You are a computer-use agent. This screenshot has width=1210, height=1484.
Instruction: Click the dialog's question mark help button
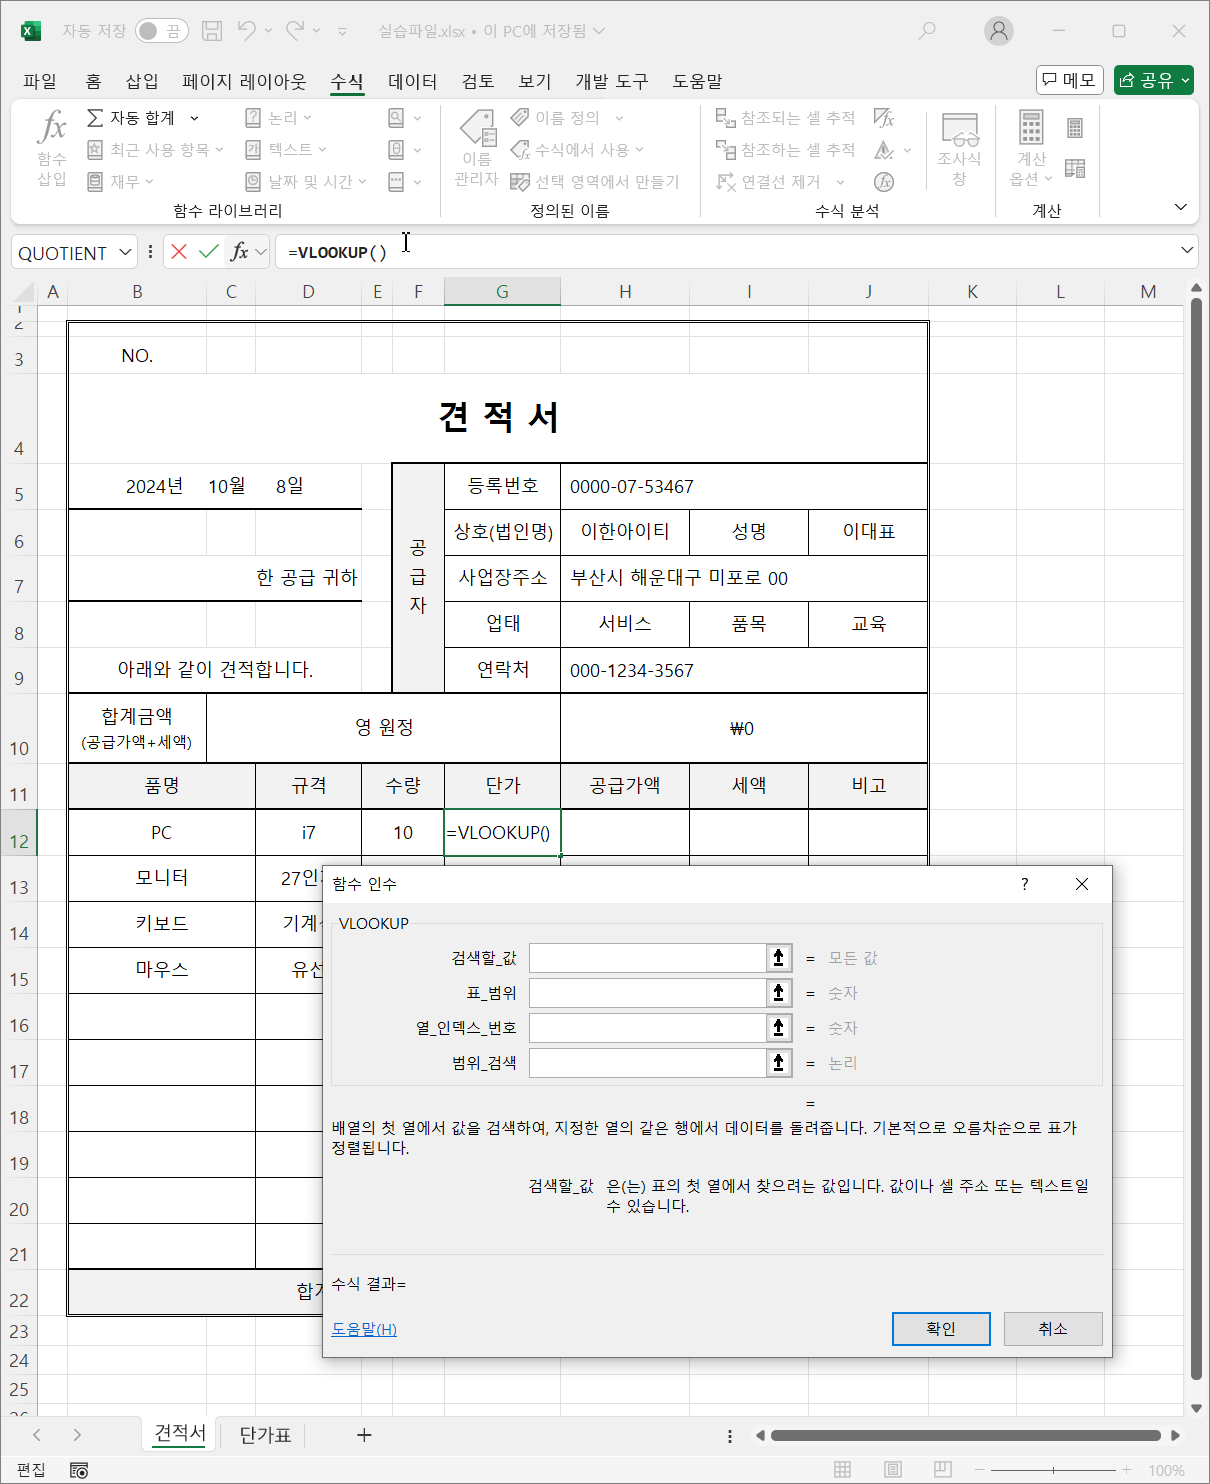[1024, 884]
